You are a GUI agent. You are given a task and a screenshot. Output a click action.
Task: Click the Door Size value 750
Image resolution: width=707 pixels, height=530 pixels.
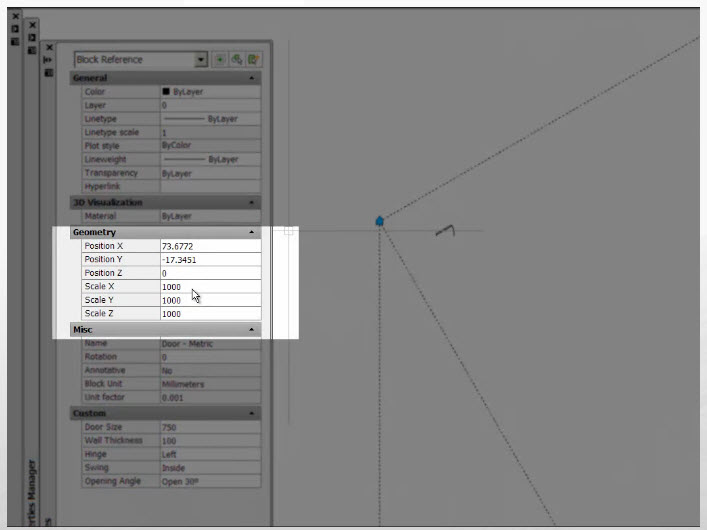coord(211,427)
